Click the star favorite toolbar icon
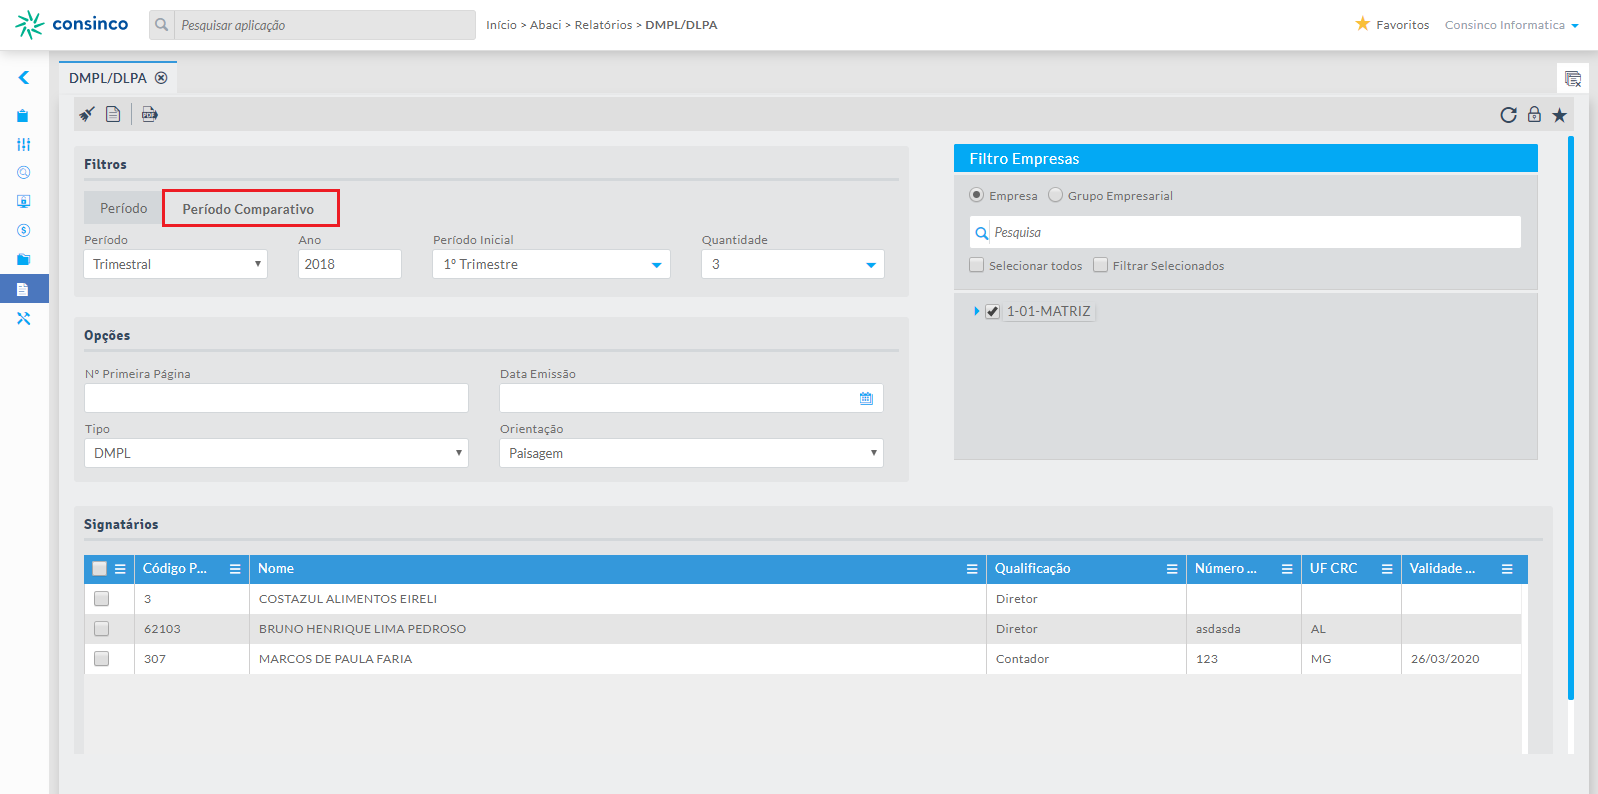Viewport: 1598px width, 794px height. (x=1559, y=115)
